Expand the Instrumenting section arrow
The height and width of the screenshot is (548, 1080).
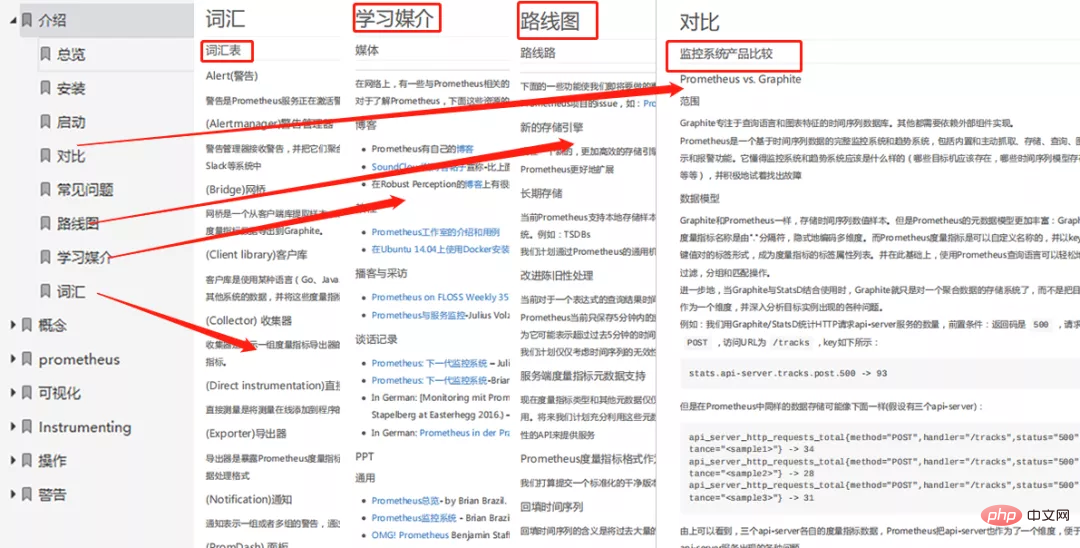[12, 427]
